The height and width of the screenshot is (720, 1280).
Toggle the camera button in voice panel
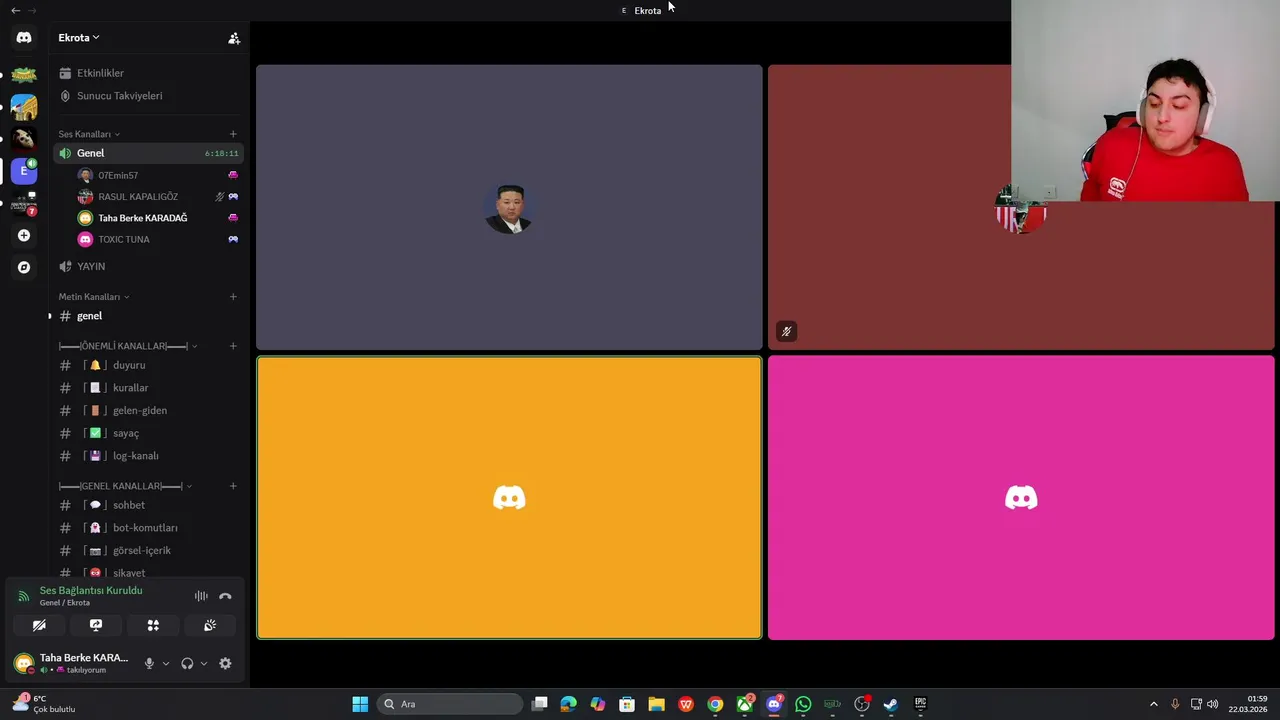pos(39,625)
